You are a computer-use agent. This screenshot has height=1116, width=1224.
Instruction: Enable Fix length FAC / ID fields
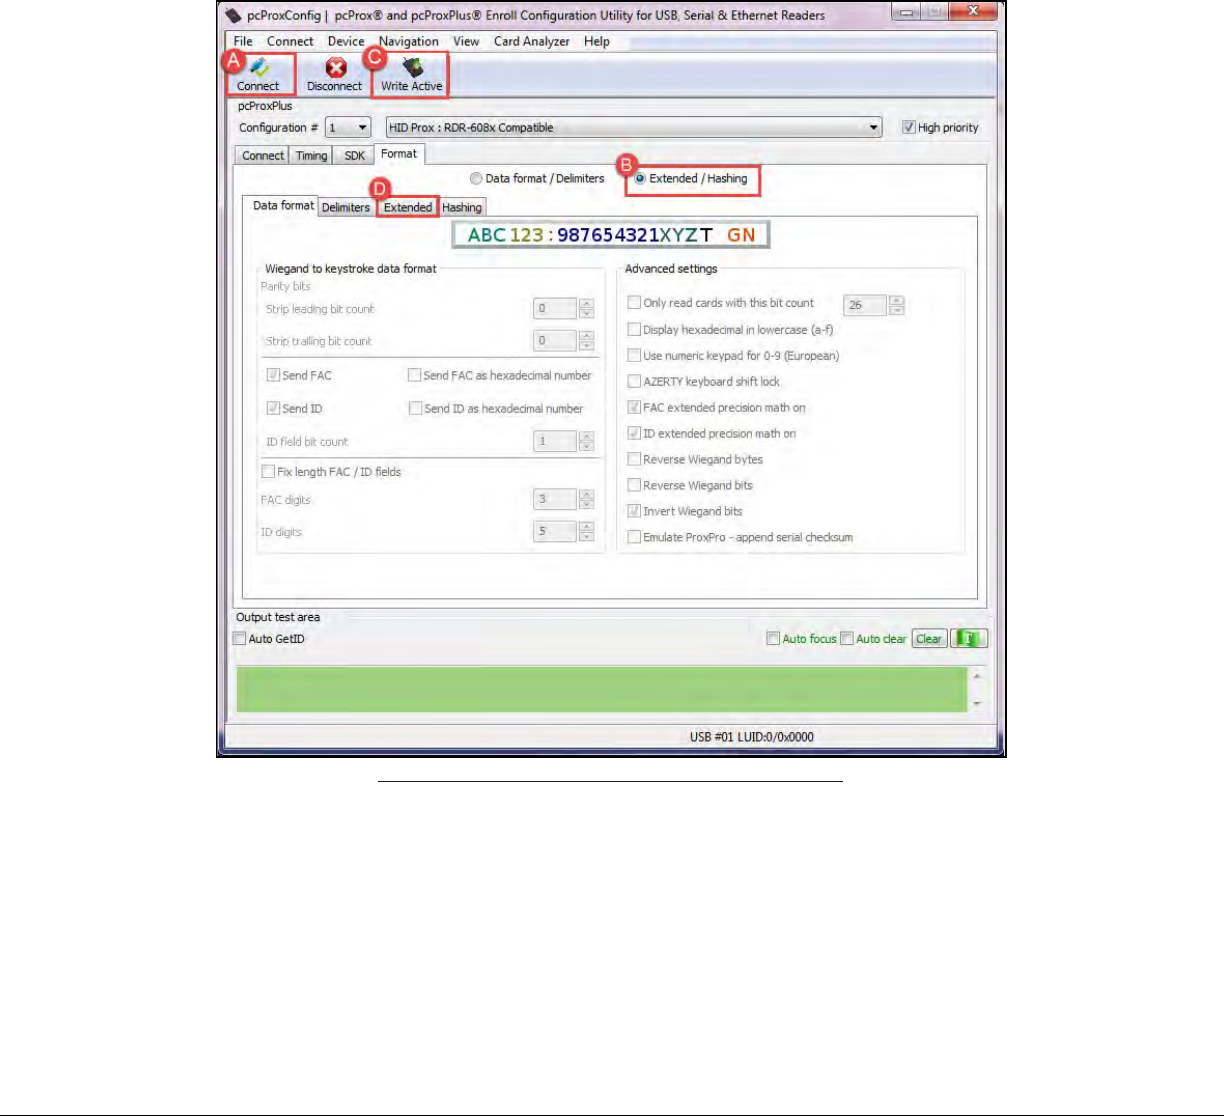[x=268, y=472]
